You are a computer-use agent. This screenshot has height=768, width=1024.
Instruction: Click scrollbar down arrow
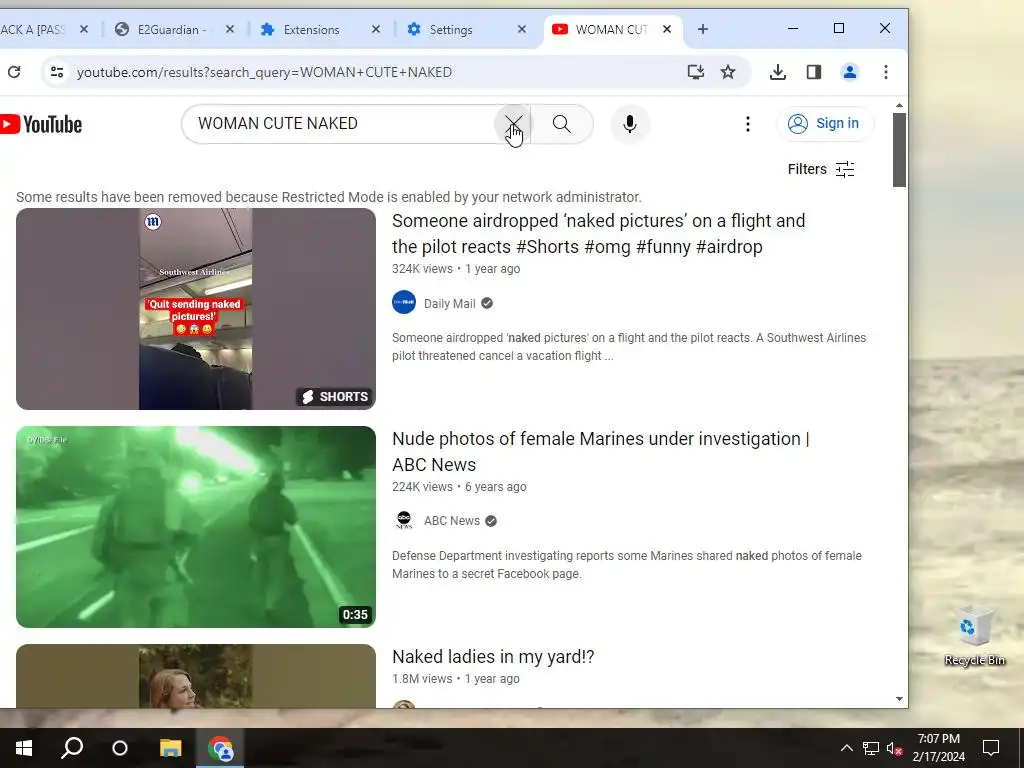click(x=899, y=699)
